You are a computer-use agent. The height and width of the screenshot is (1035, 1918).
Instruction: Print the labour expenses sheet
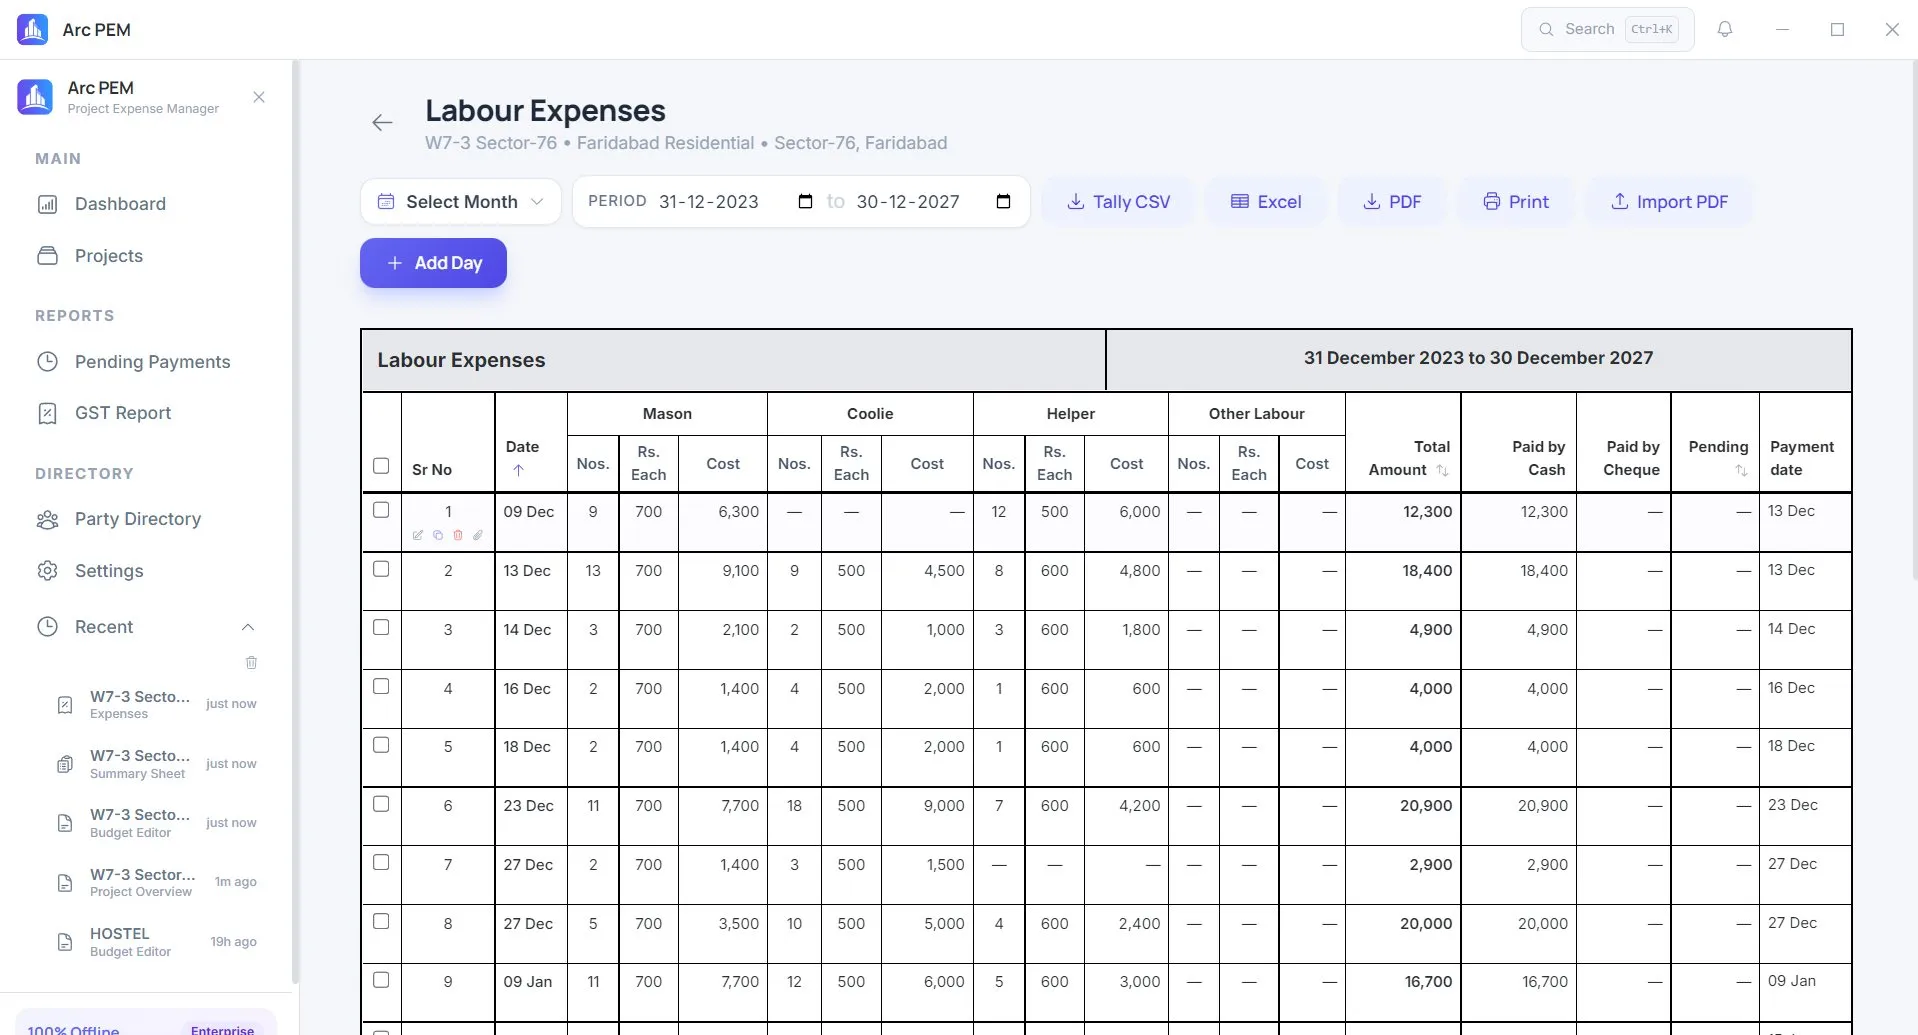[1516, 202]
